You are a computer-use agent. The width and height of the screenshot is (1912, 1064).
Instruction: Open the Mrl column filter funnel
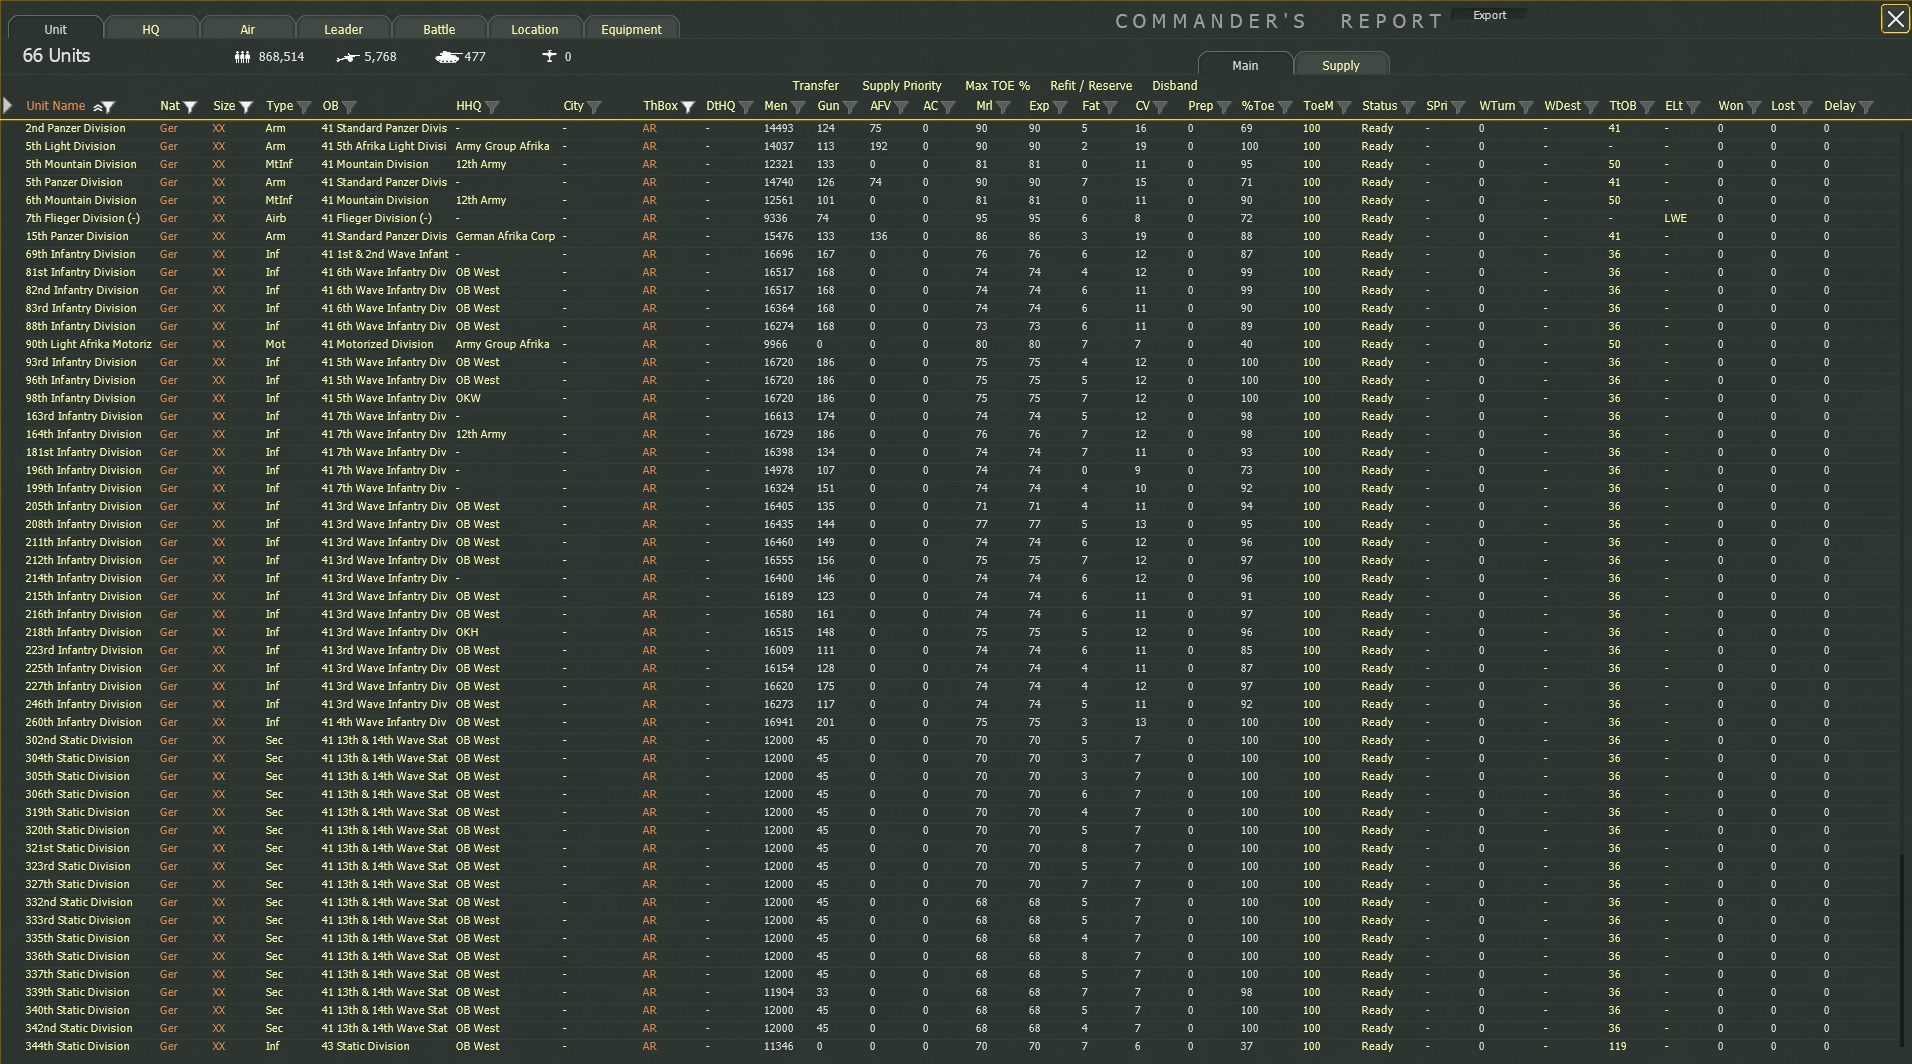(x=1003, y=107)
